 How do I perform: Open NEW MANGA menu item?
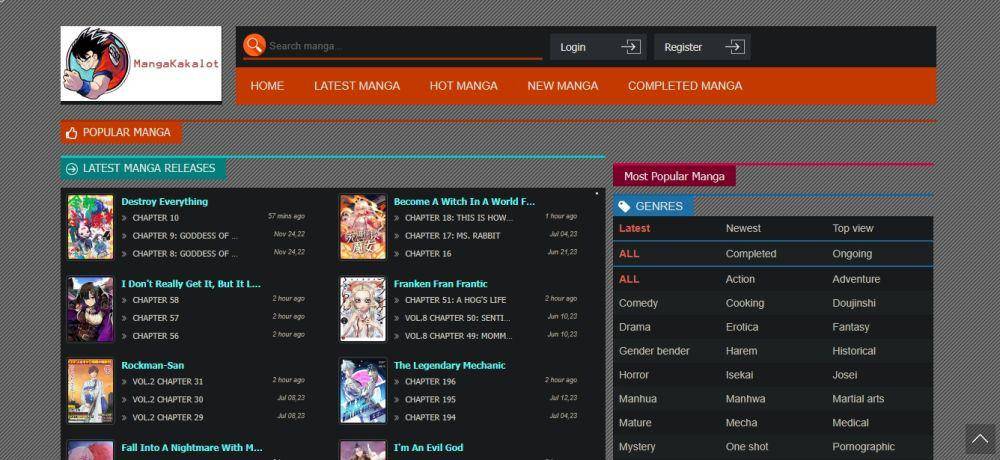pos(562,85)
